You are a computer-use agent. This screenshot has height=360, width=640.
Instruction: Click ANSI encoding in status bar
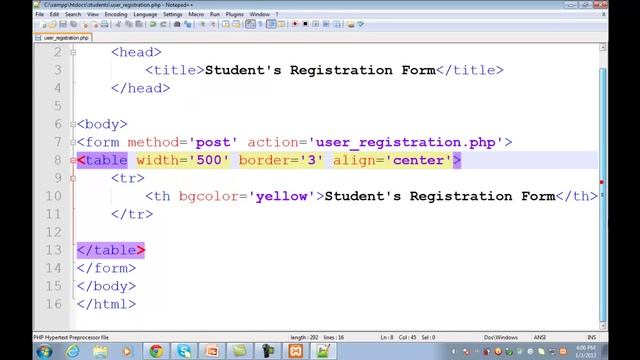[540, 338]
